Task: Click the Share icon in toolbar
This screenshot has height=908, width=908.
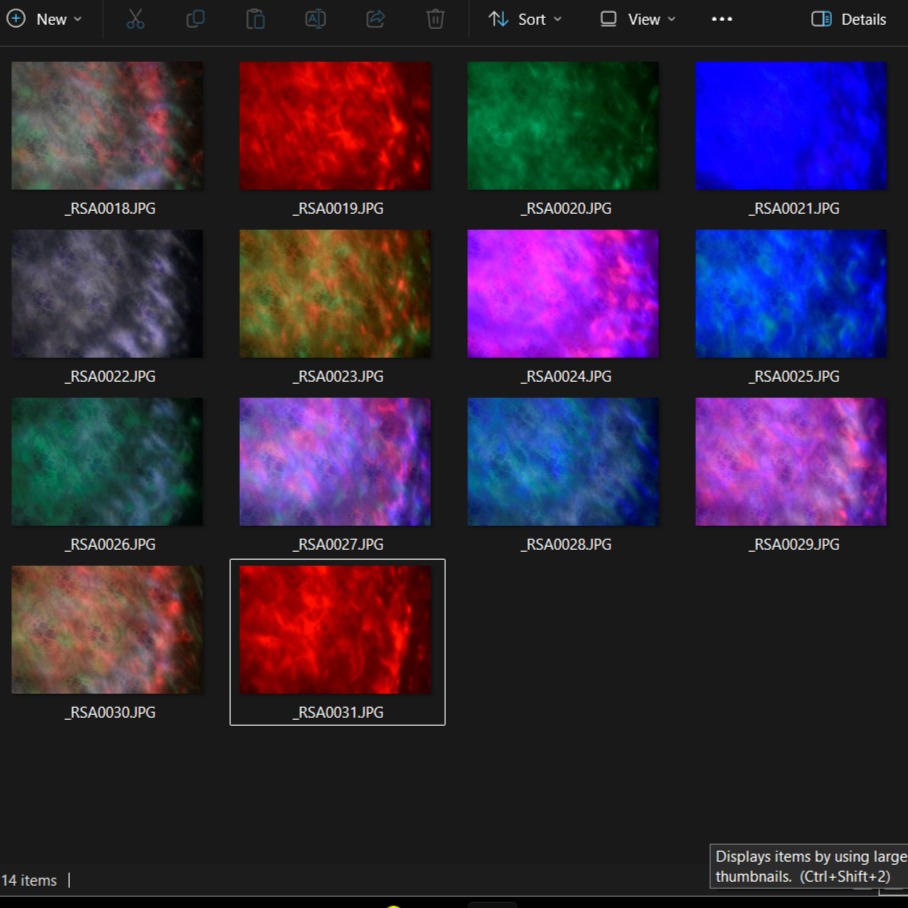Action: pyautogui.click(x=375, y=19)
